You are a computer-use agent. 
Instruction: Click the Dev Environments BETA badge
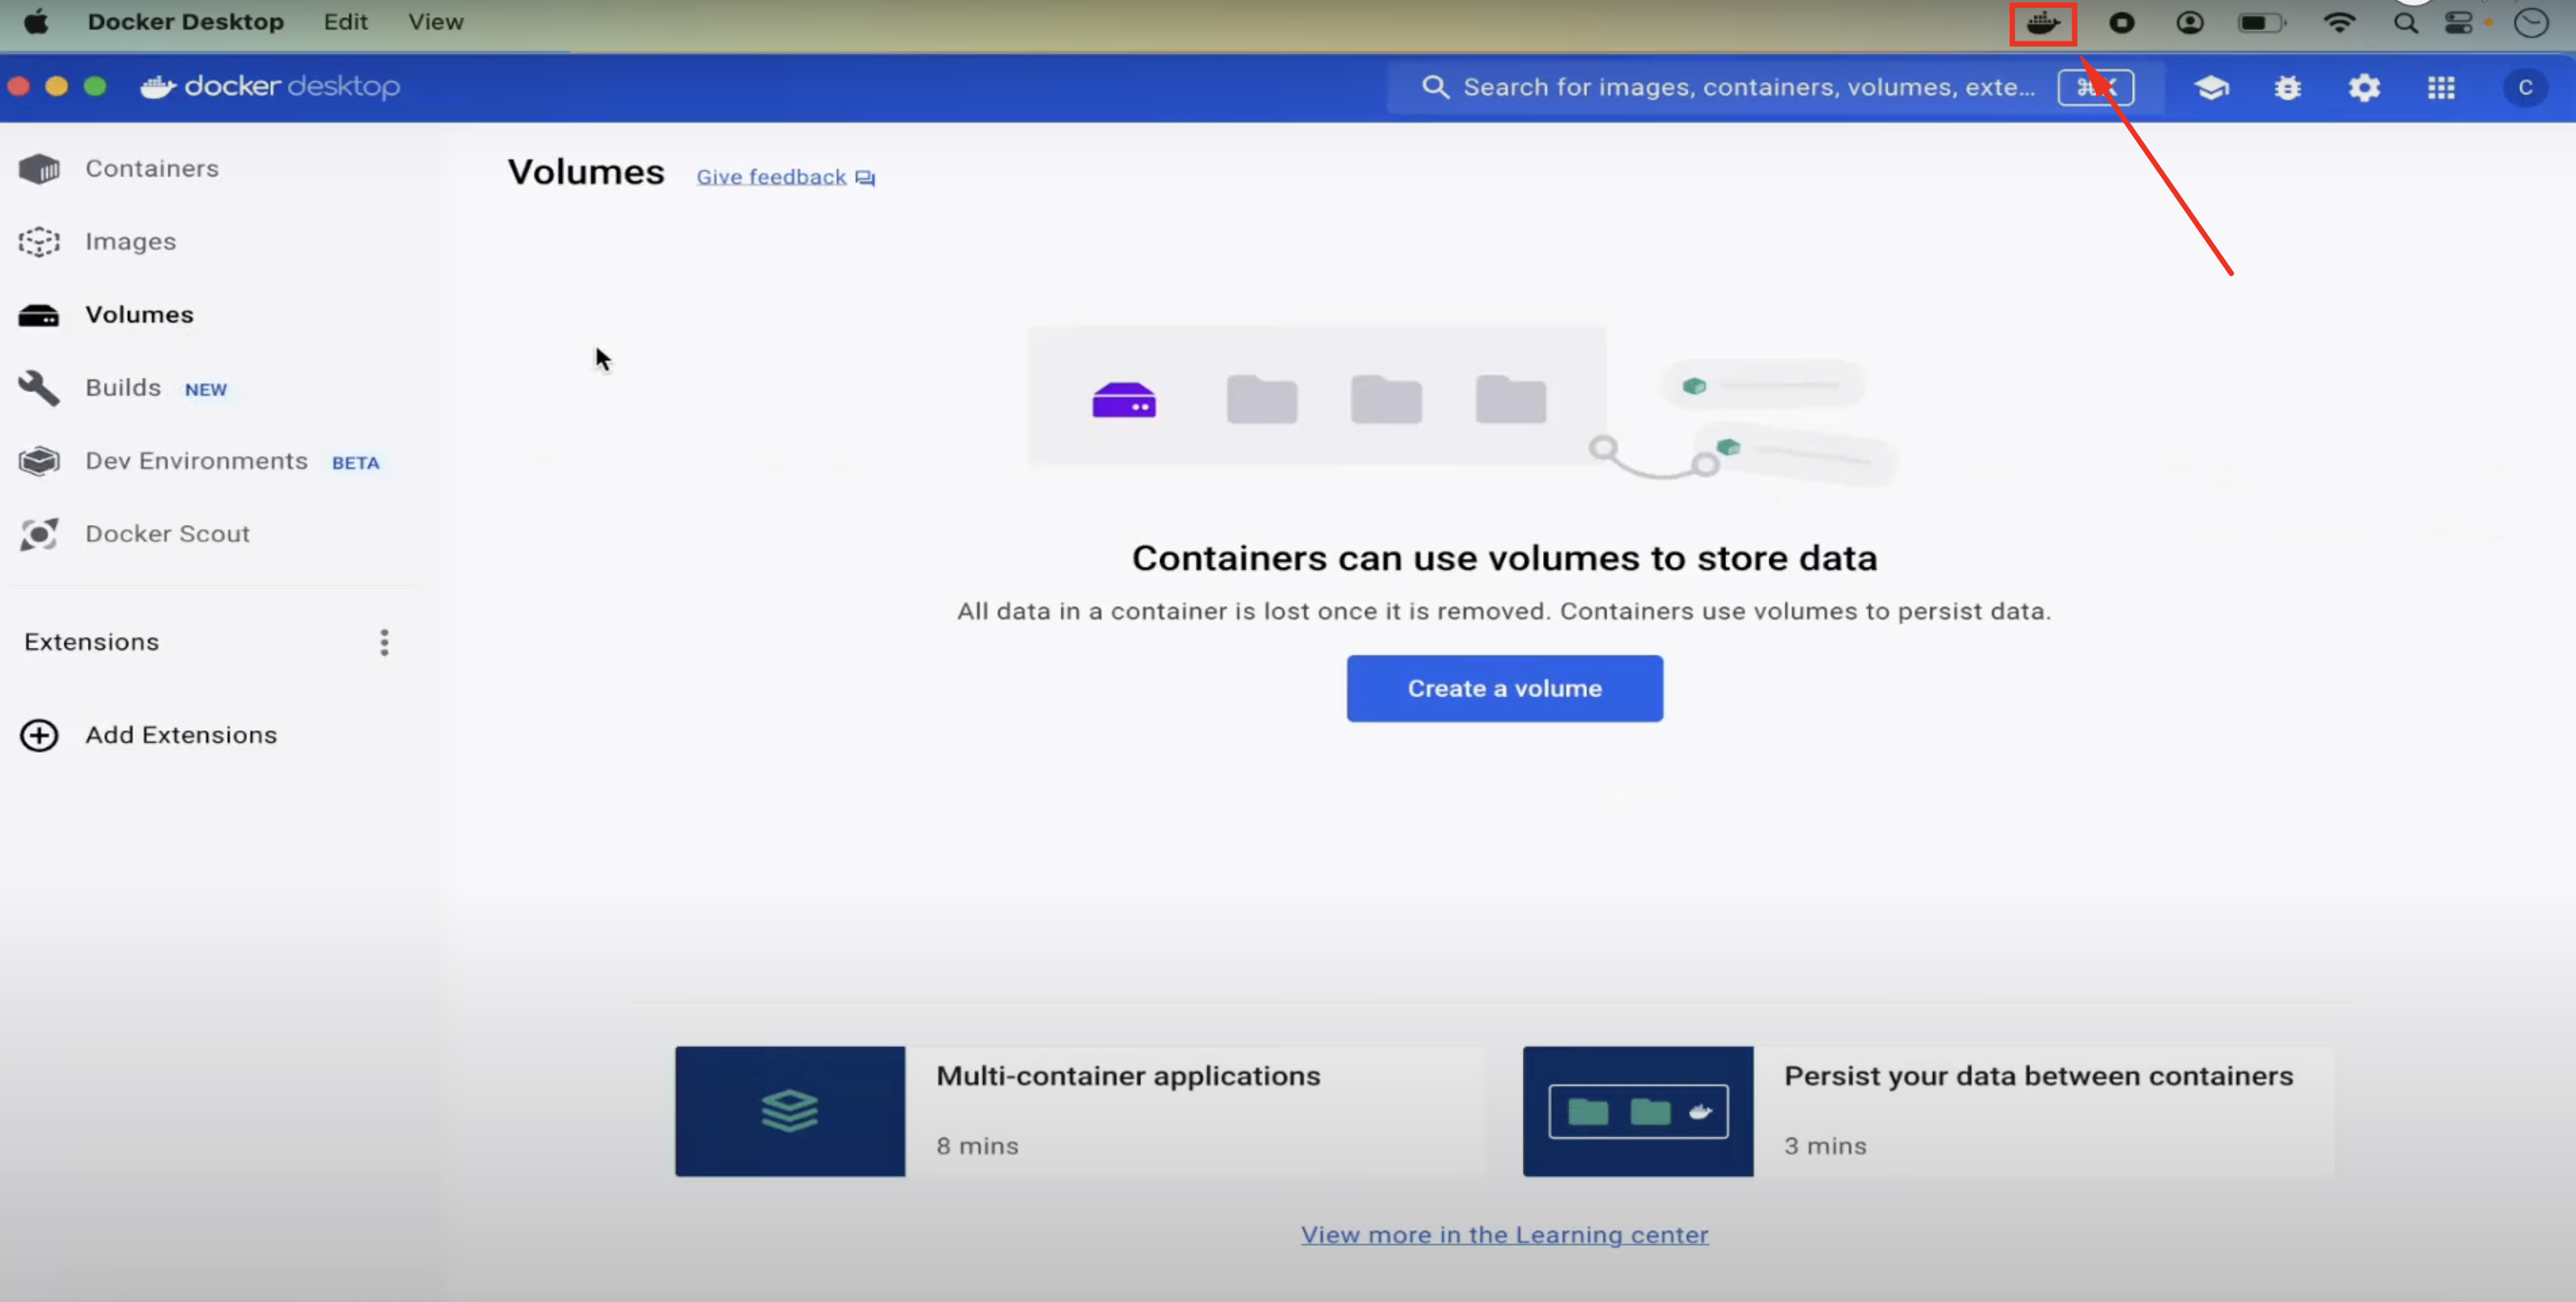356,463
